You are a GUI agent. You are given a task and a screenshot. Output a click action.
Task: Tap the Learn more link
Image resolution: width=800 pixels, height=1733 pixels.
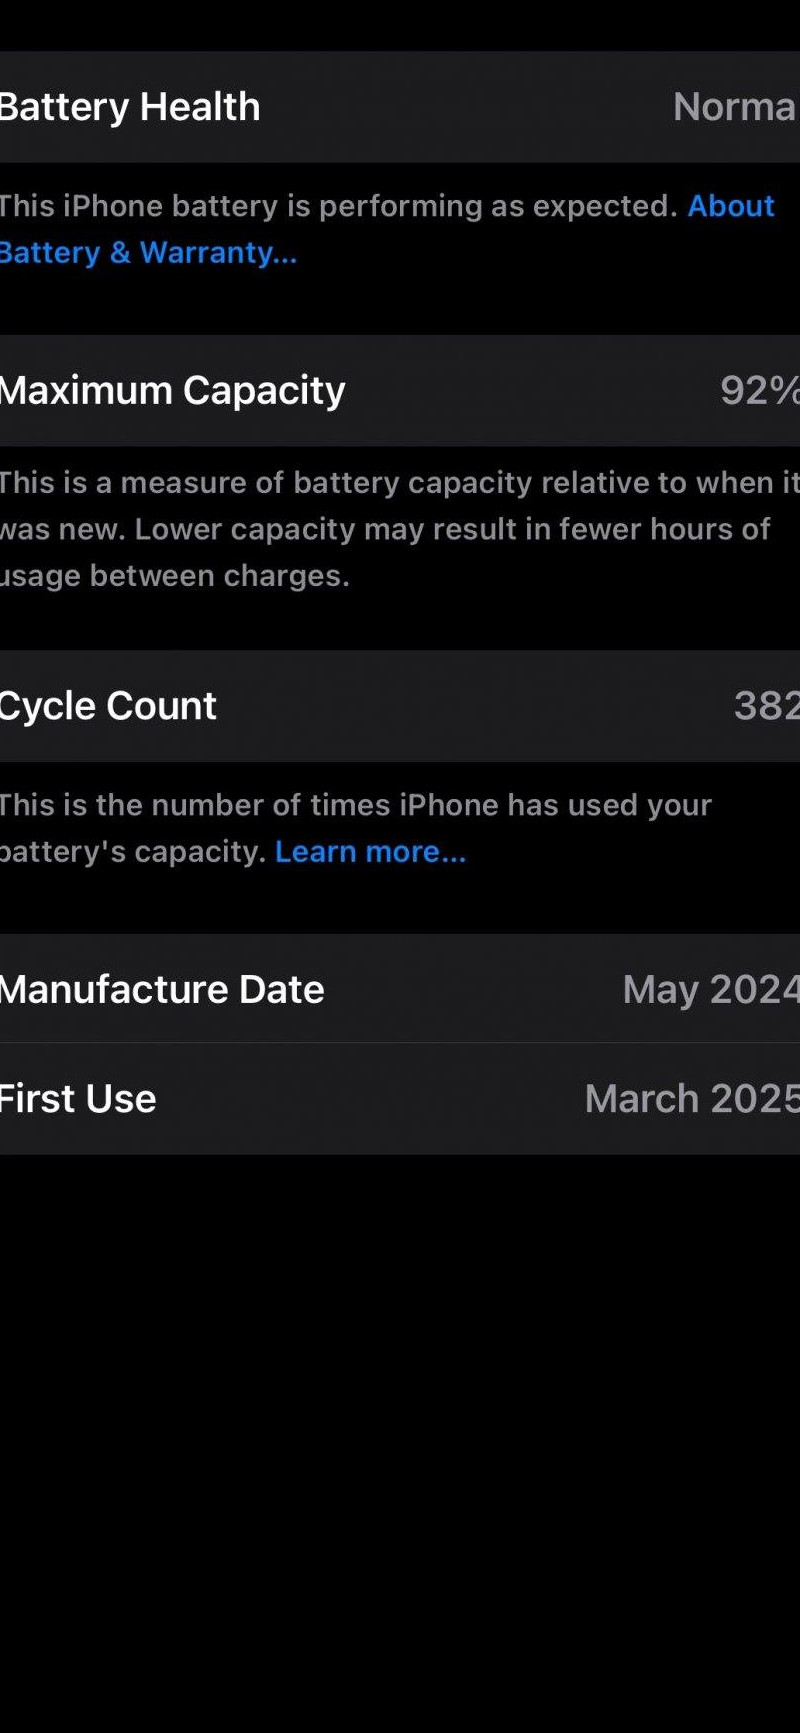370,851
